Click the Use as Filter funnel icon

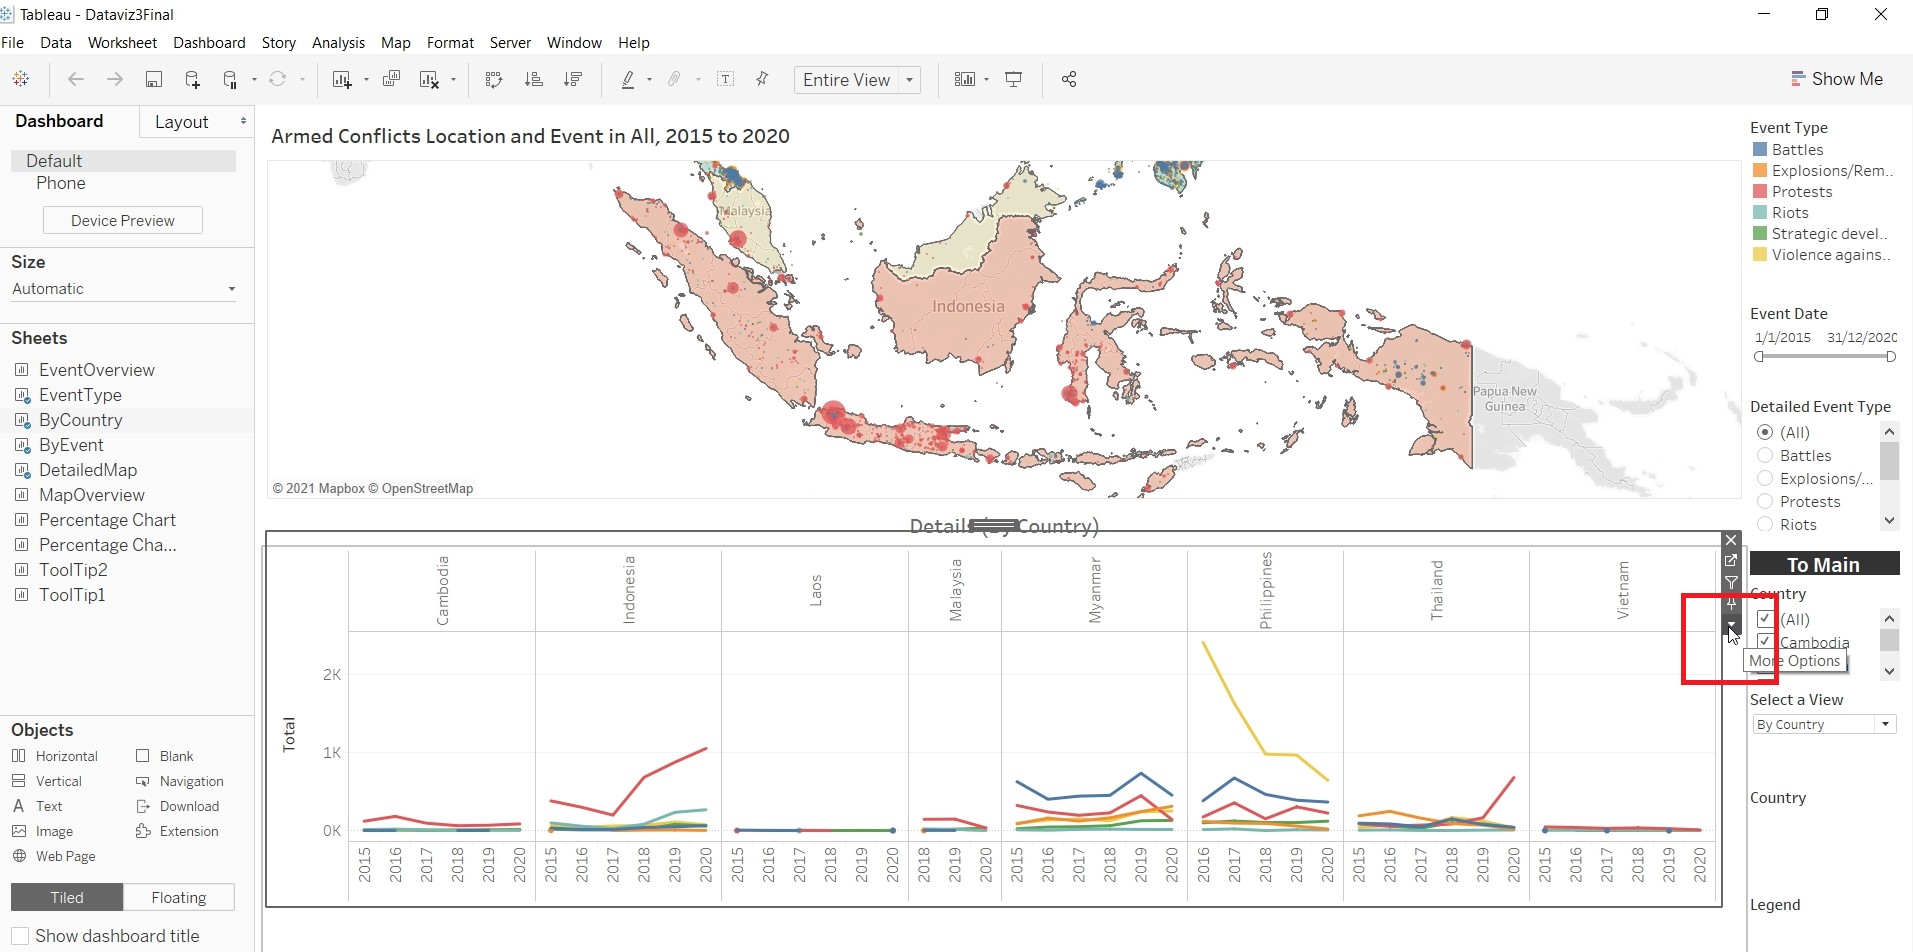coord(1731,582)
